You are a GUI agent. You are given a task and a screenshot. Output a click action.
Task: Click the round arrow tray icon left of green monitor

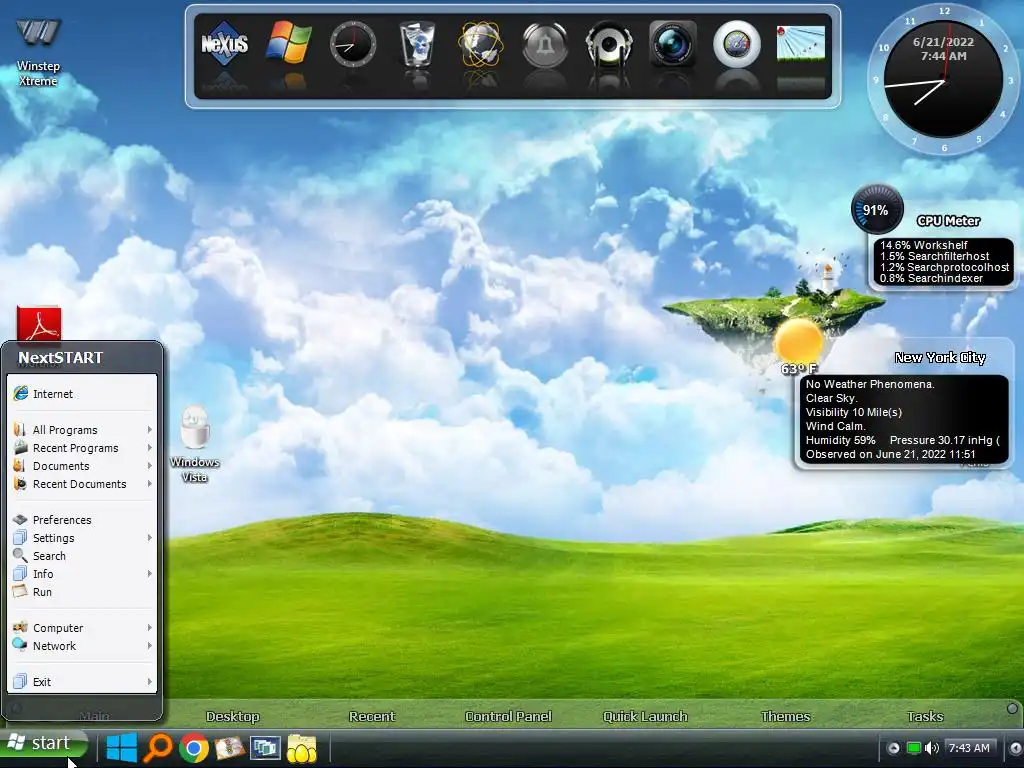(893, 748)
